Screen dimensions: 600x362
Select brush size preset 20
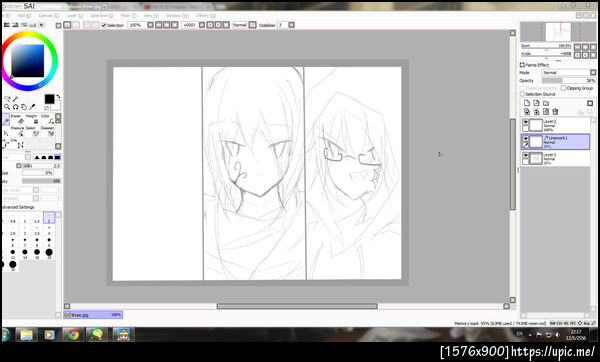[x=49, y=254]
